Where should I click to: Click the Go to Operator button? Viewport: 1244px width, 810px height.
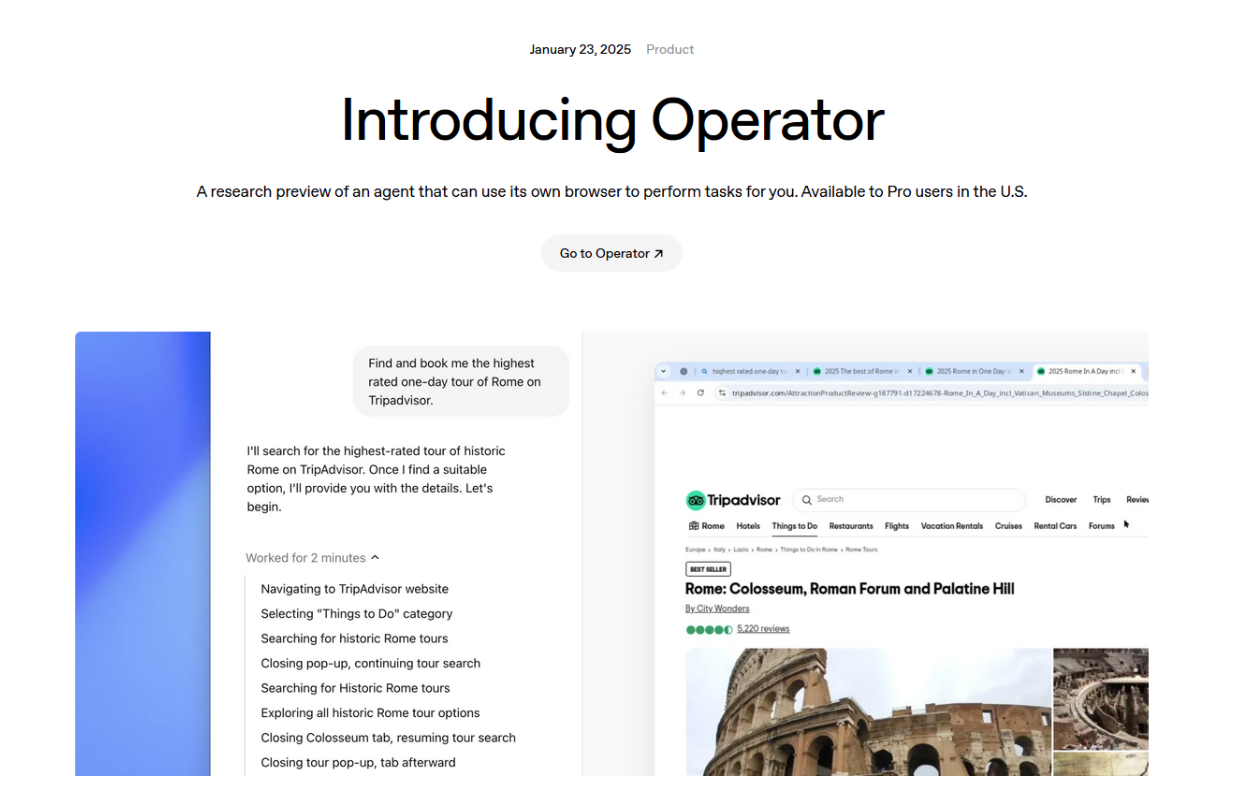point(611,254)
